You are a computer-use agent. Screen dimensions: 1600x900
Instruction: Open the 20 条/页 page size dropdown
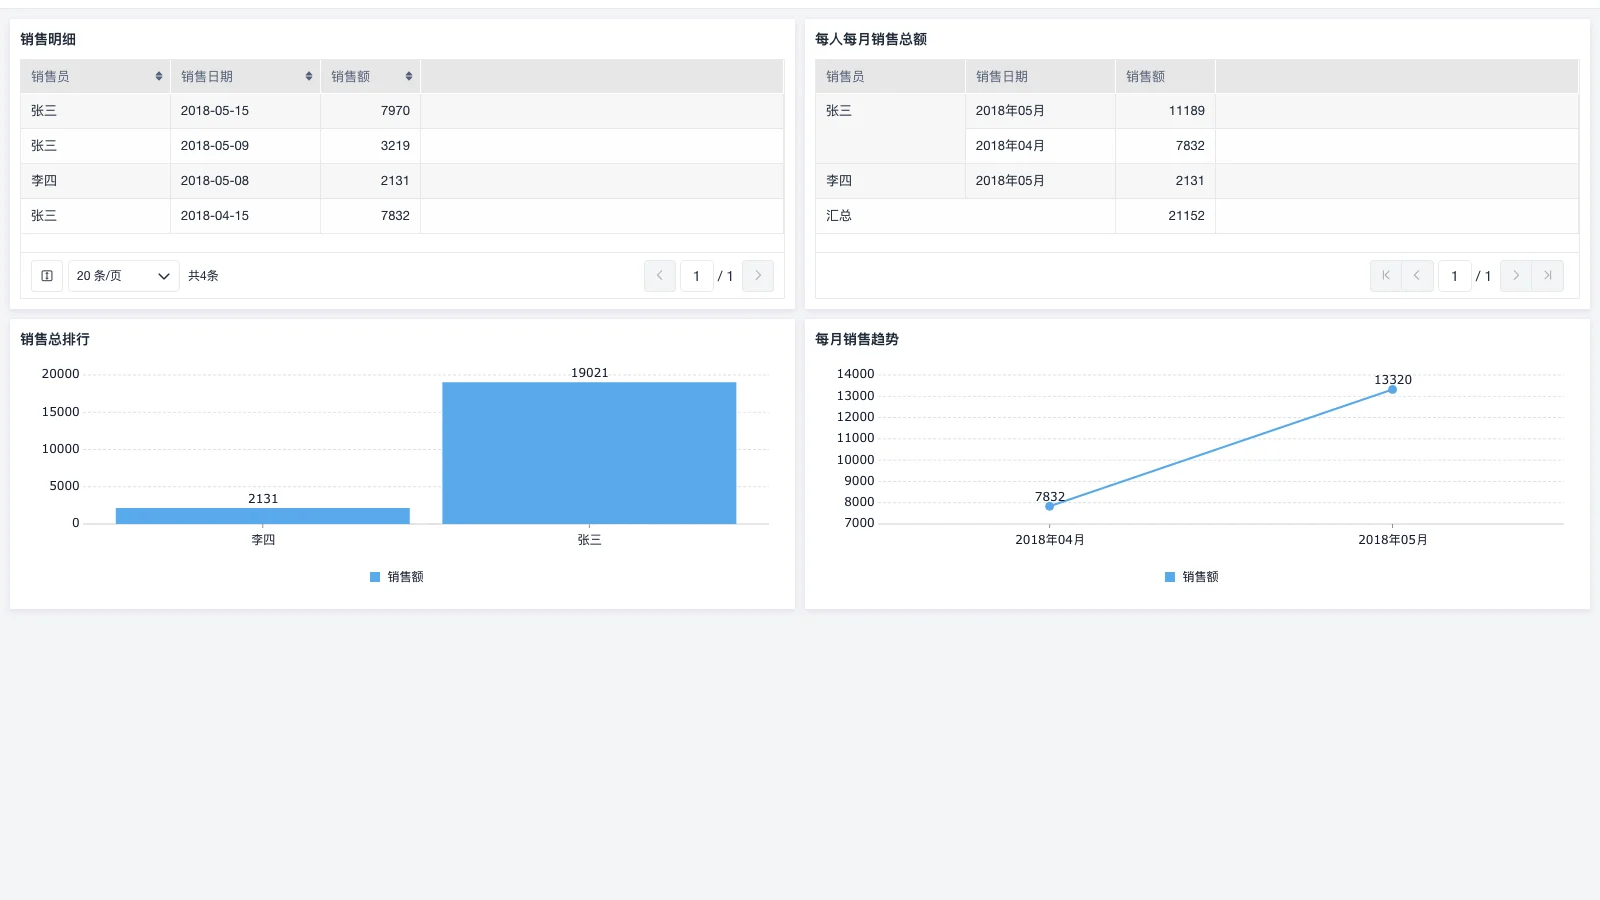click(123, 276)
